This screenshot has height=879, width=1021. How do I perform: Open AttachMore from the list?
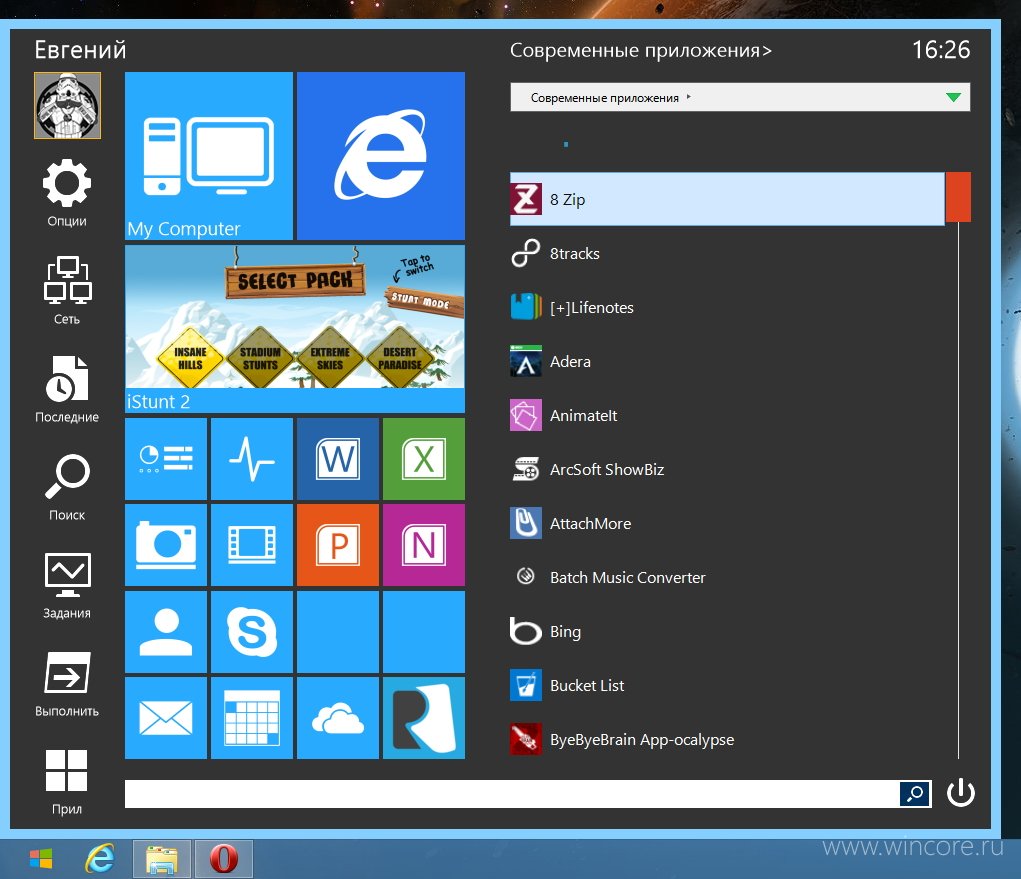click(727, 523)
